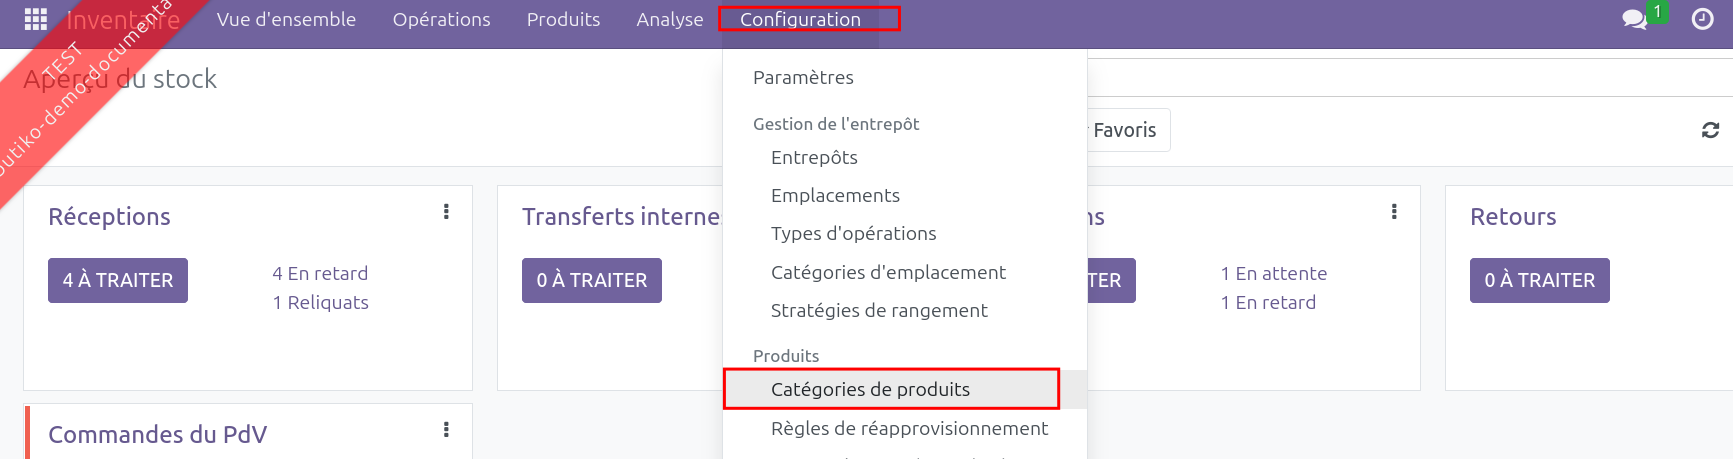This screenshot has width=1733, height=459.
Task: Go to Vue d'ensemble
Action: click(286, 19)
